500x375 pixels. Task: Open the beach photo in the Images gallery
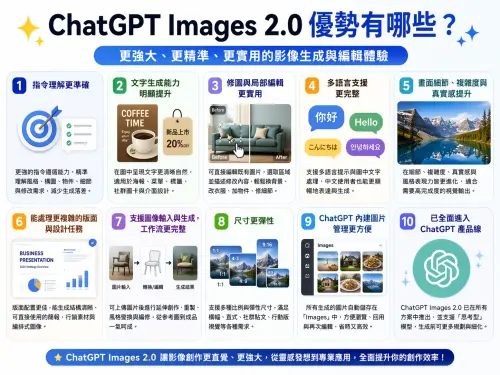[x=327, y=260]
